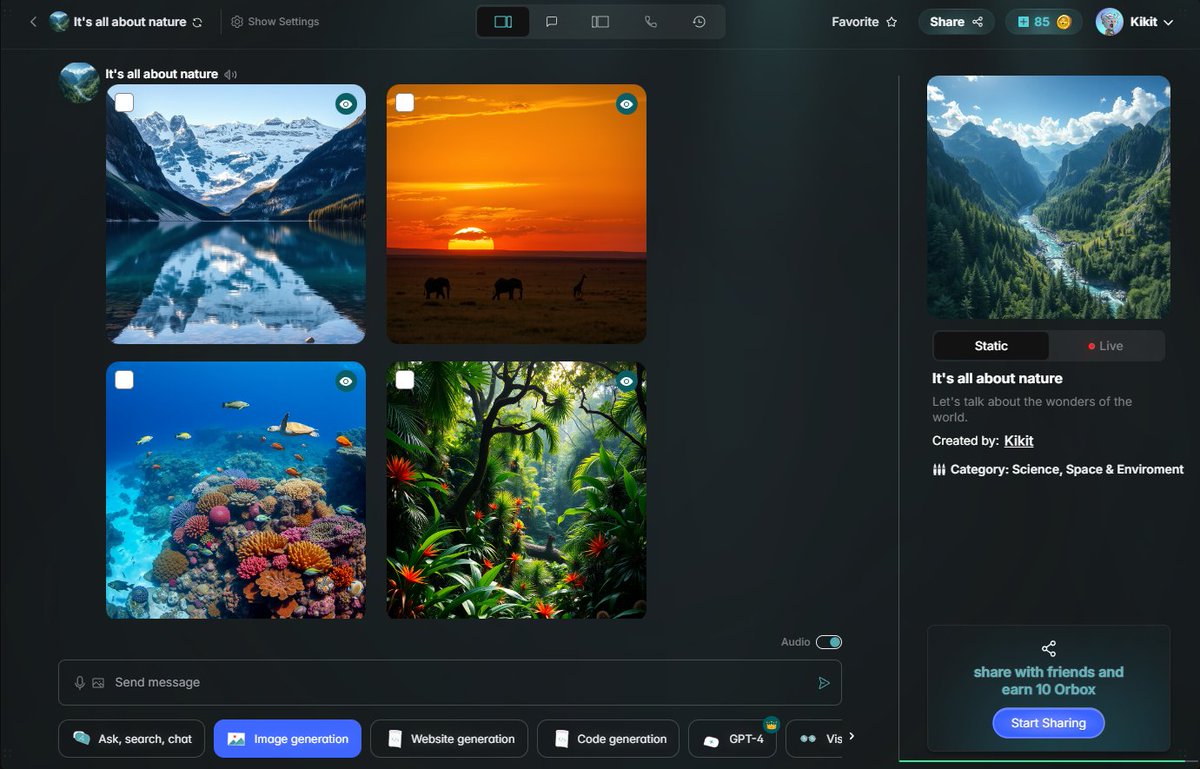The image size is (1200, 769).
Task: Open Show Settings gear option
Action: coord(275,21)
